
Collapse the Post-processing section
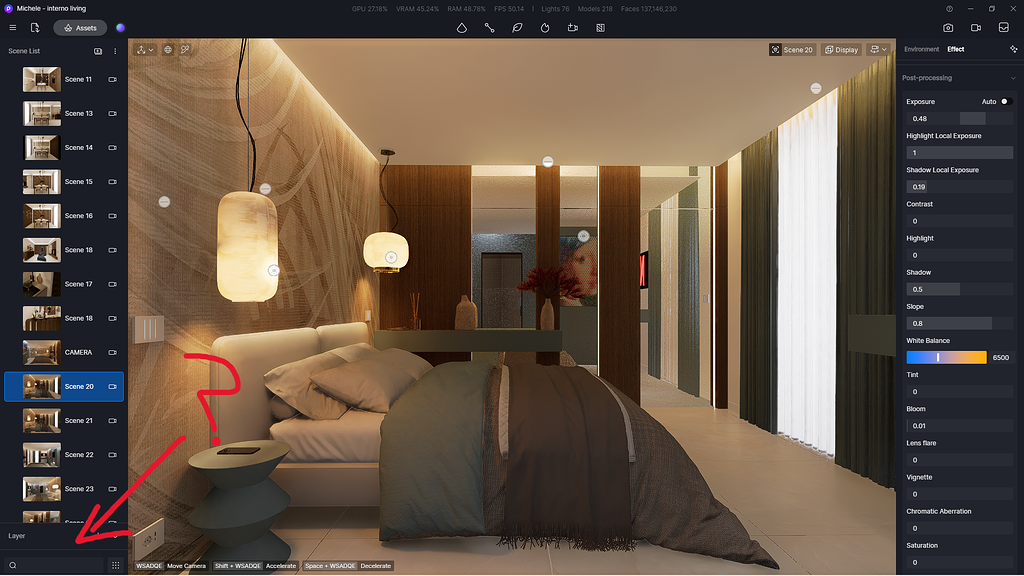tap(1013, 77)
